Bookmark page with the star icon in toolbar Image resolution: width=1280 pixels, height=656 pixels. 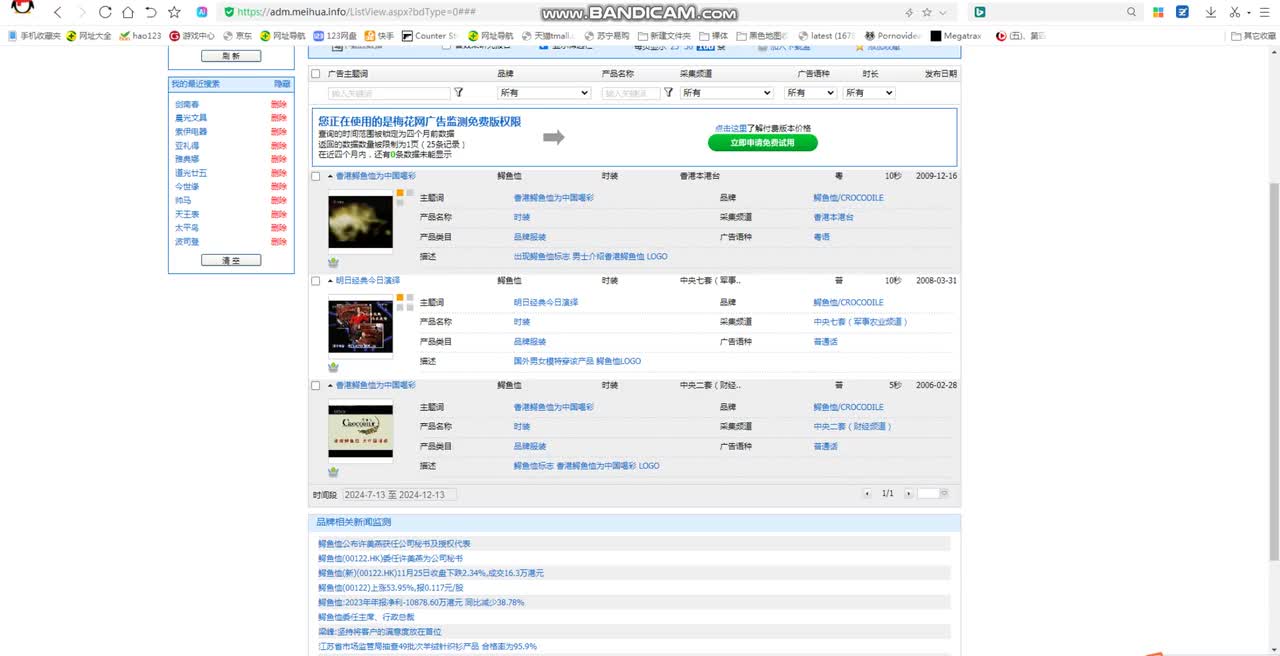coord(175,12)
